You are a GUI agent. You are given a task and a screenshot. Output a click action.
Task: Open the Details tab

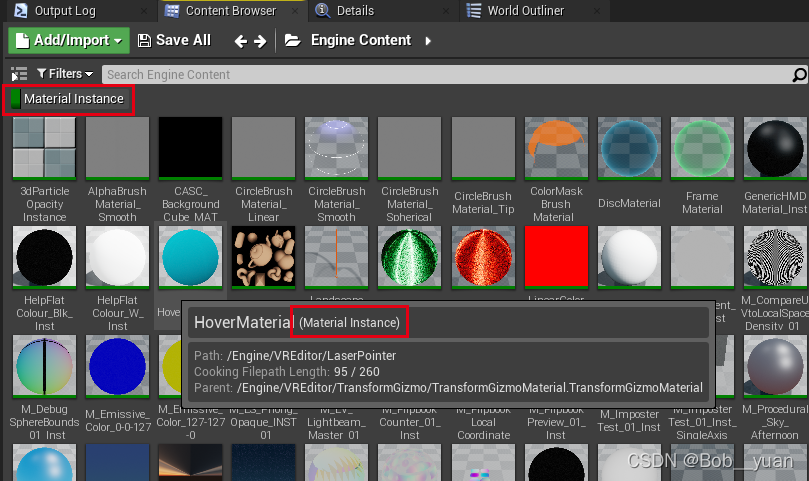[x=355, y=11]
